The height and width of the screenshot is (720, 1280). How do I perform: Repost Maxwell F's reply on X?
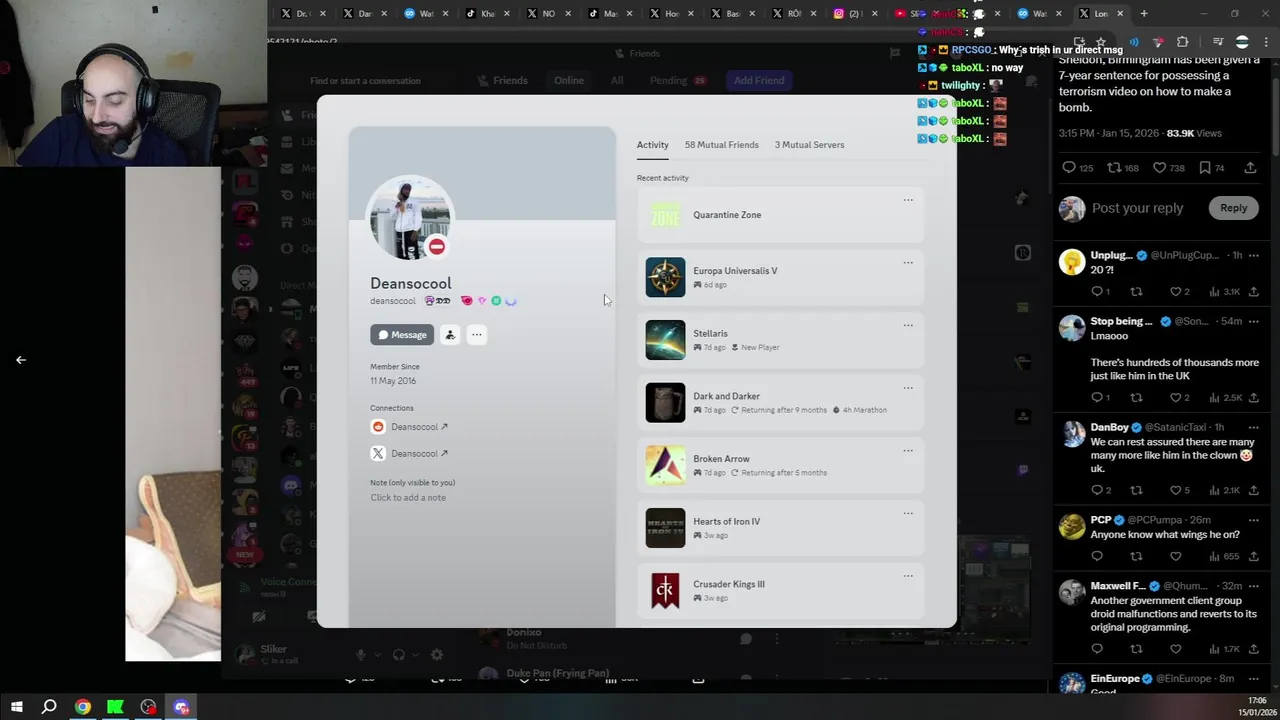click(x=1136, y=650)
